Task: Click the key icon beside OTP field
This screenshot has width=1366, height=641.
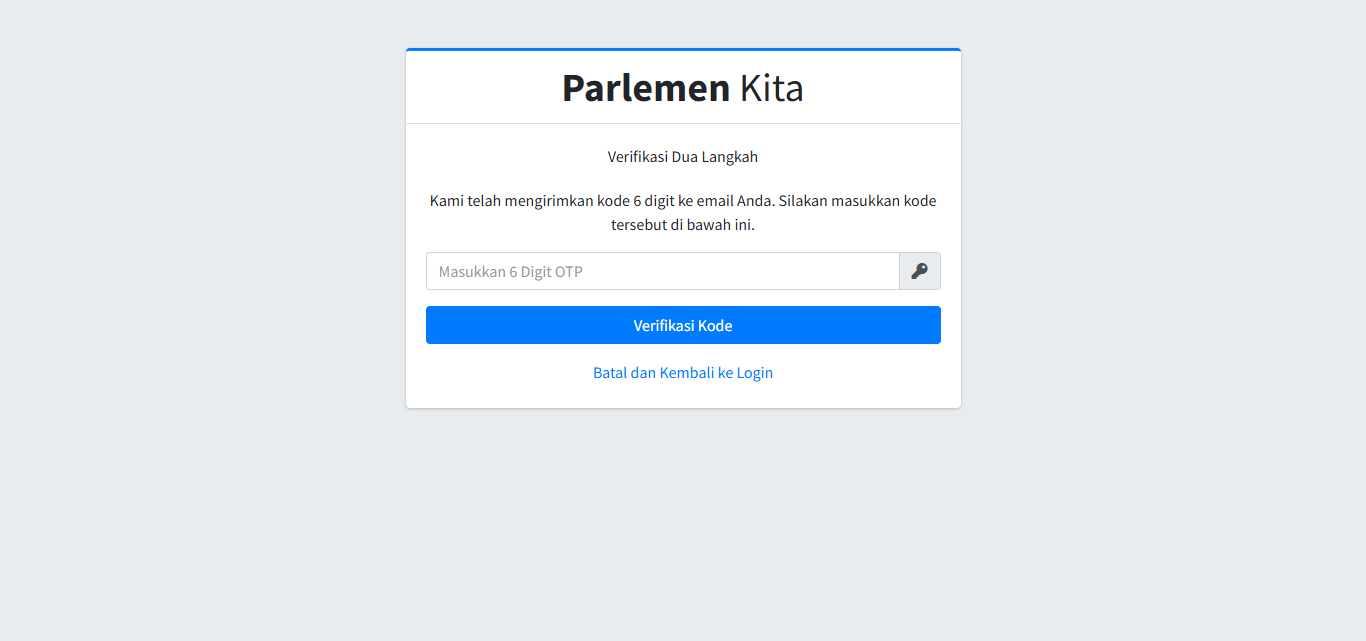Action: click(919, 271)
